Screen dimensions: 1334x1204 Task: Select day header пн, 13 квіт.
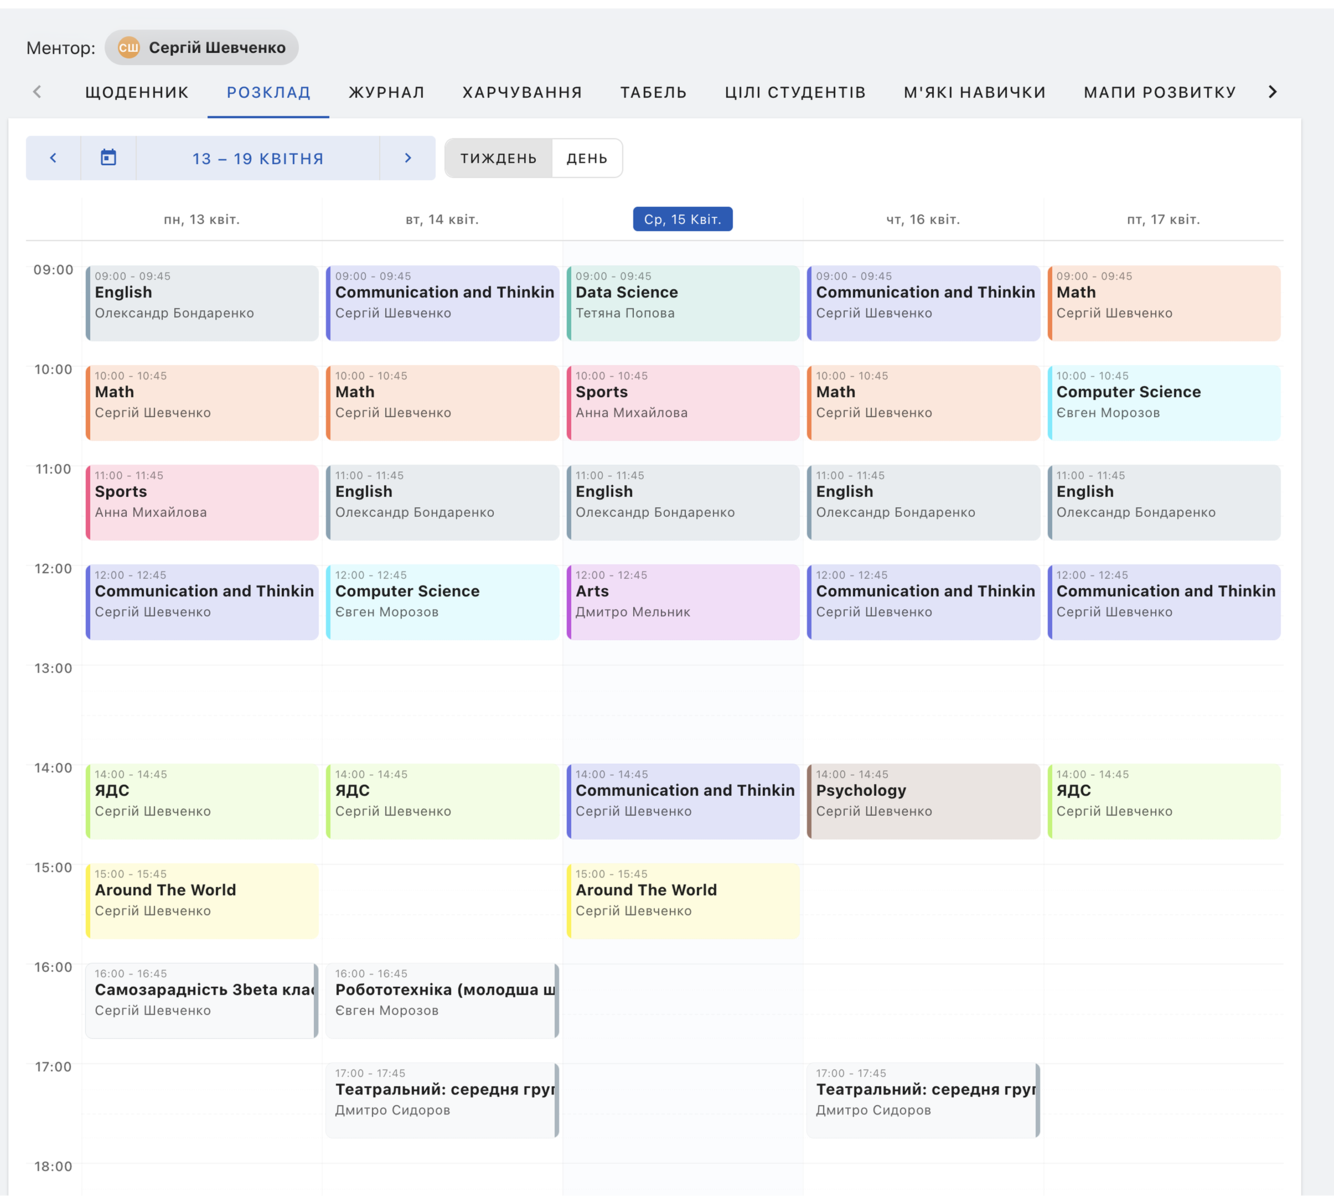pyautogui.click(x=202, y=219)
